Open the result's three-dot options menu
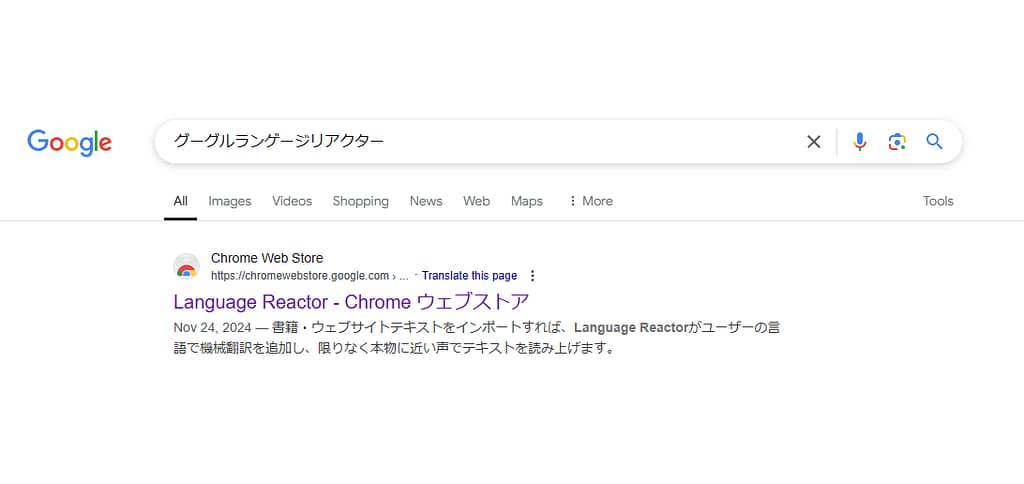The image size is (1024, 484). point(532,276)
